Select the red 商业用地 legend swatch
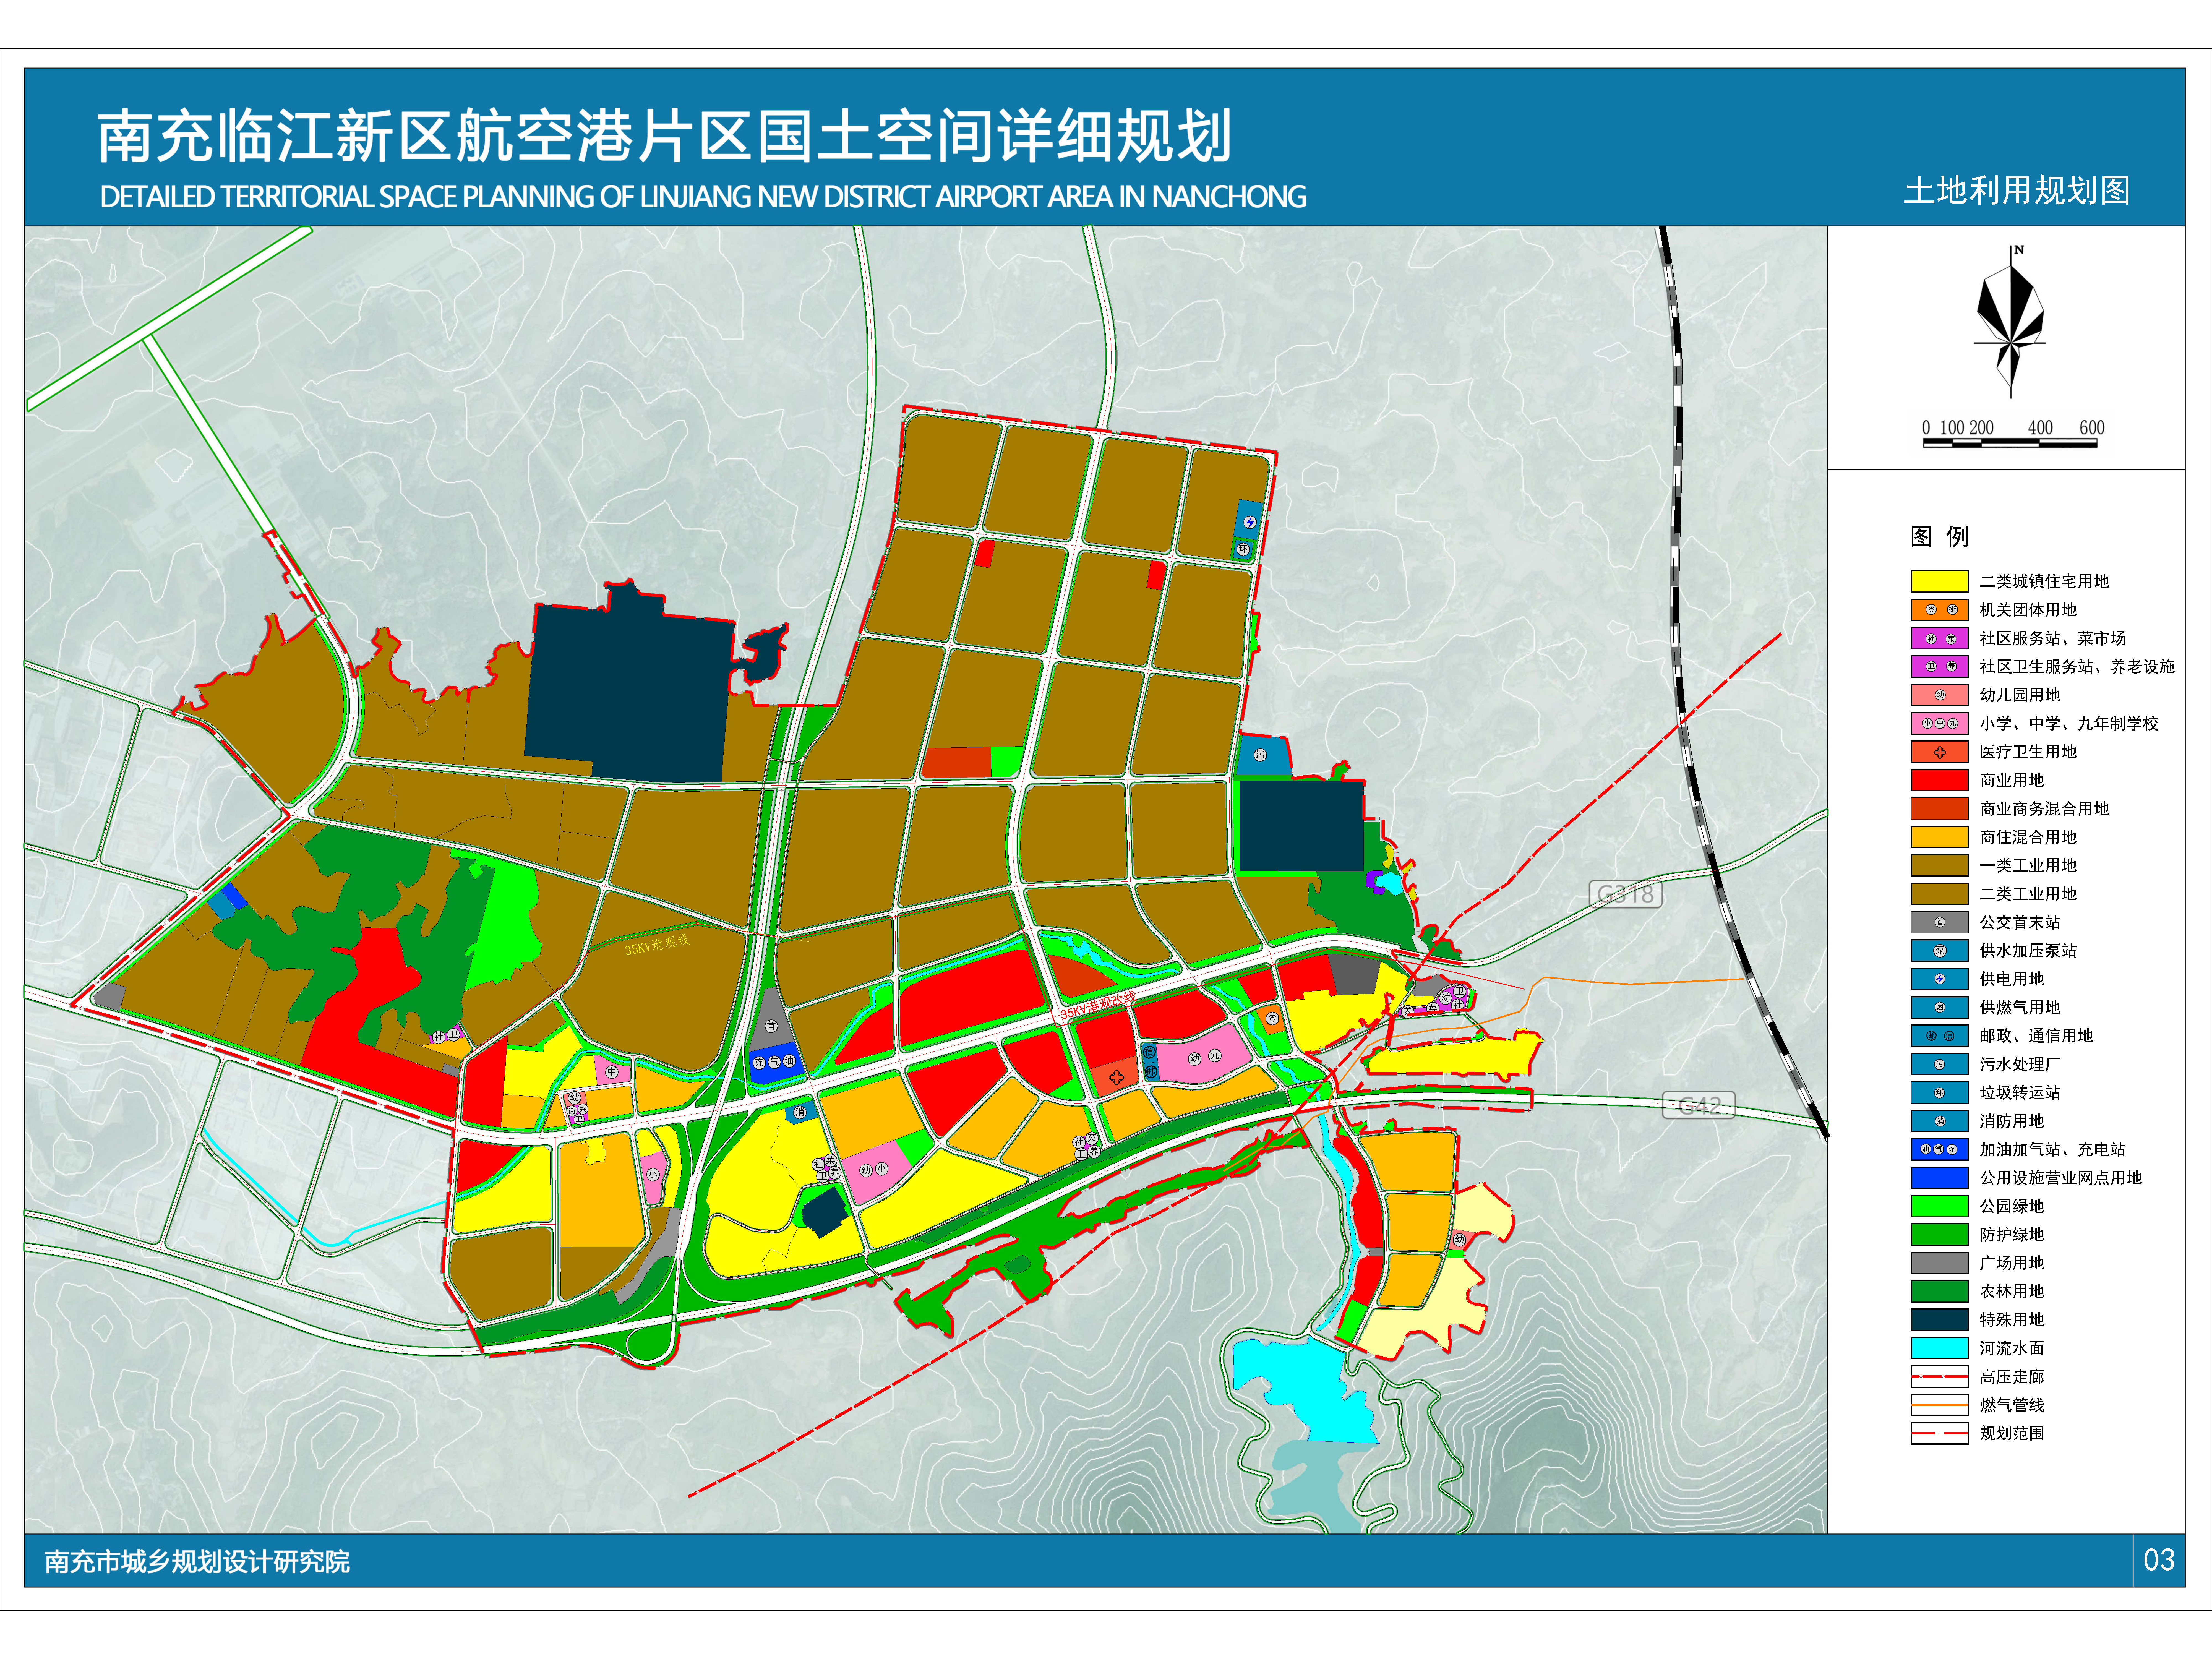This screenshot has height=1659, width=2212. (x=1939, y=780)
